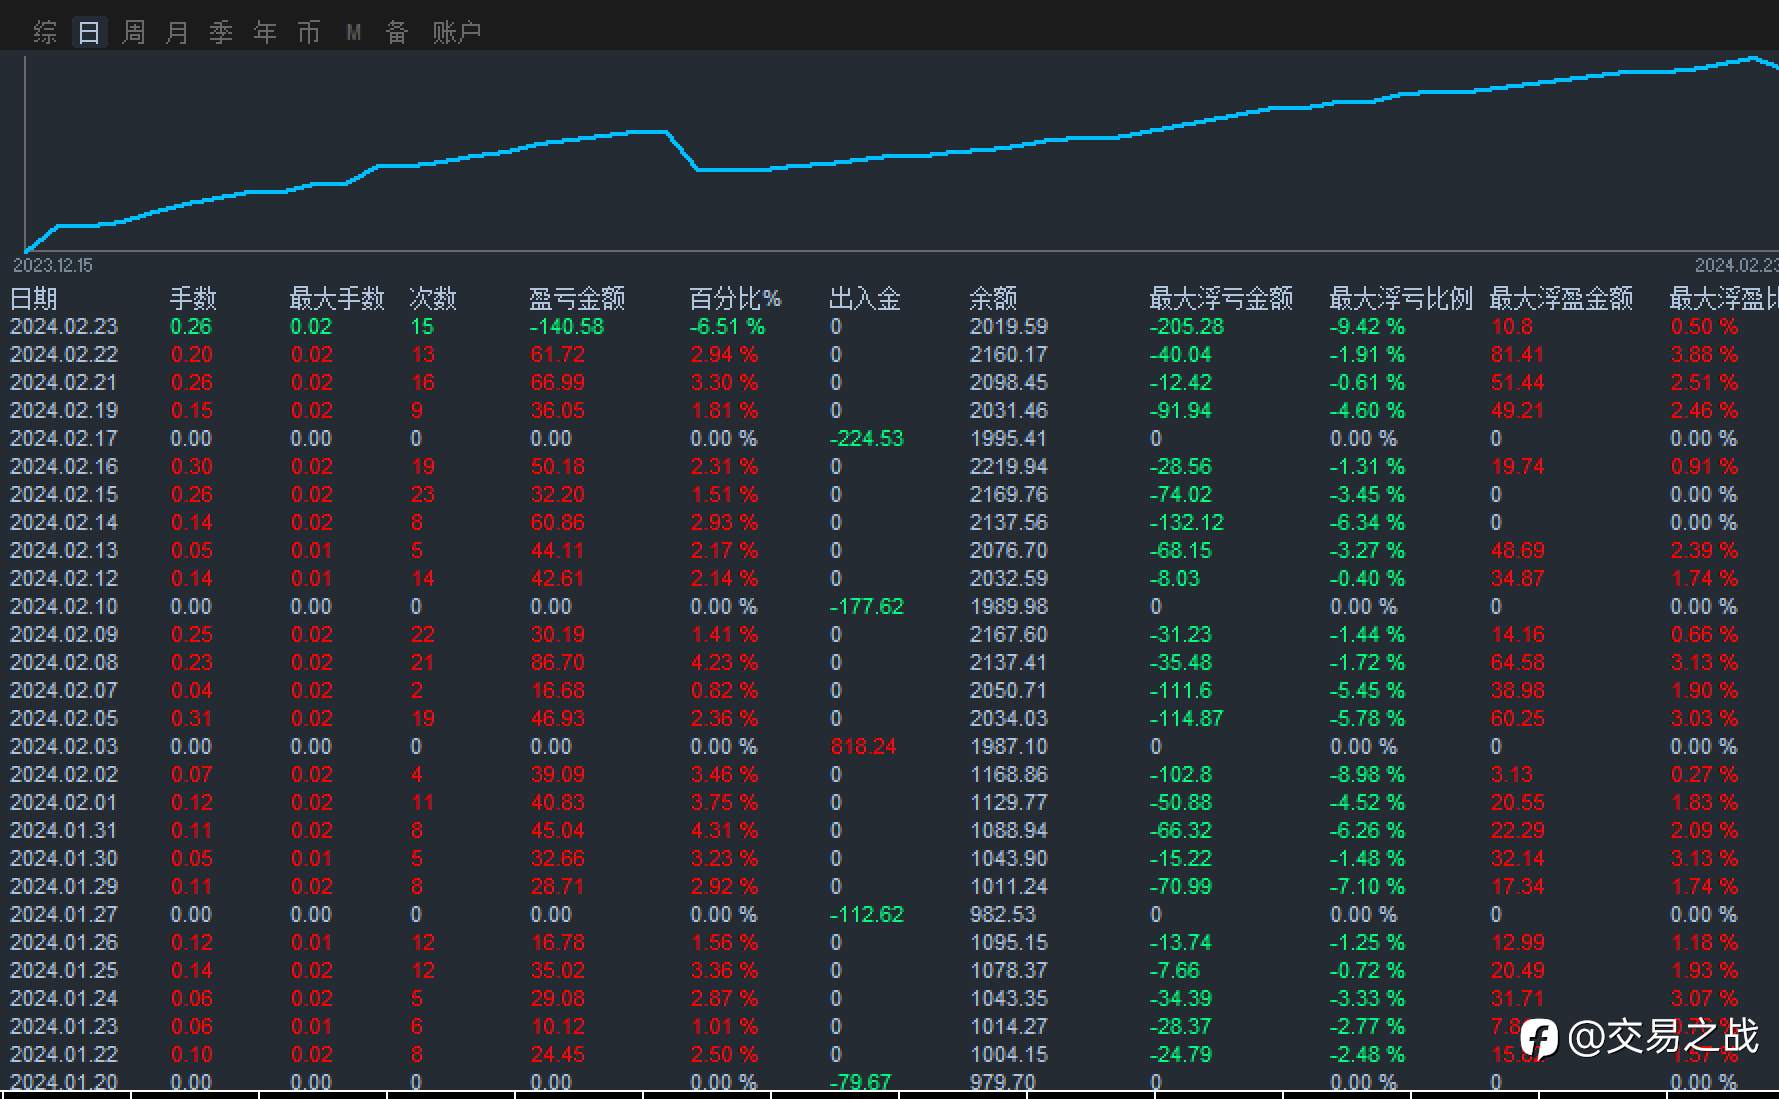This screenshot has height=1099, width=1779.
Task: Open the 币 currency tab
Action: click(x=309, y=33)
